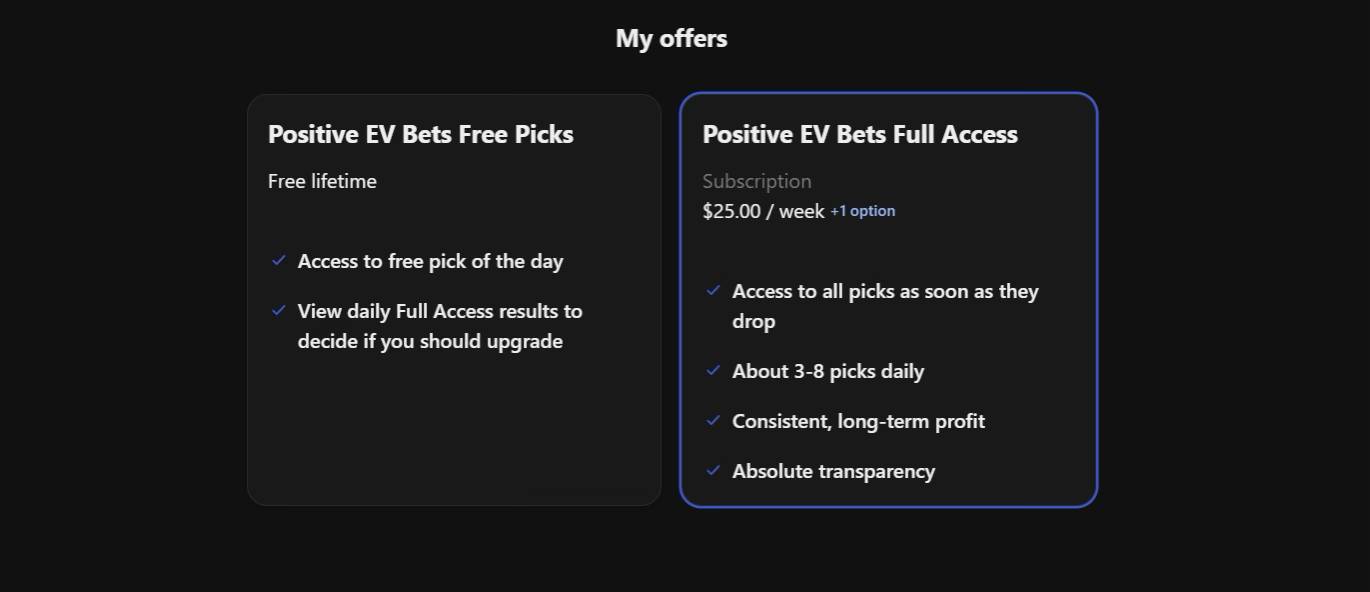Click the checkmark beside 'View daily Full Access results'
This screenshot has width=1370, height=592.
tap(279, 311)
